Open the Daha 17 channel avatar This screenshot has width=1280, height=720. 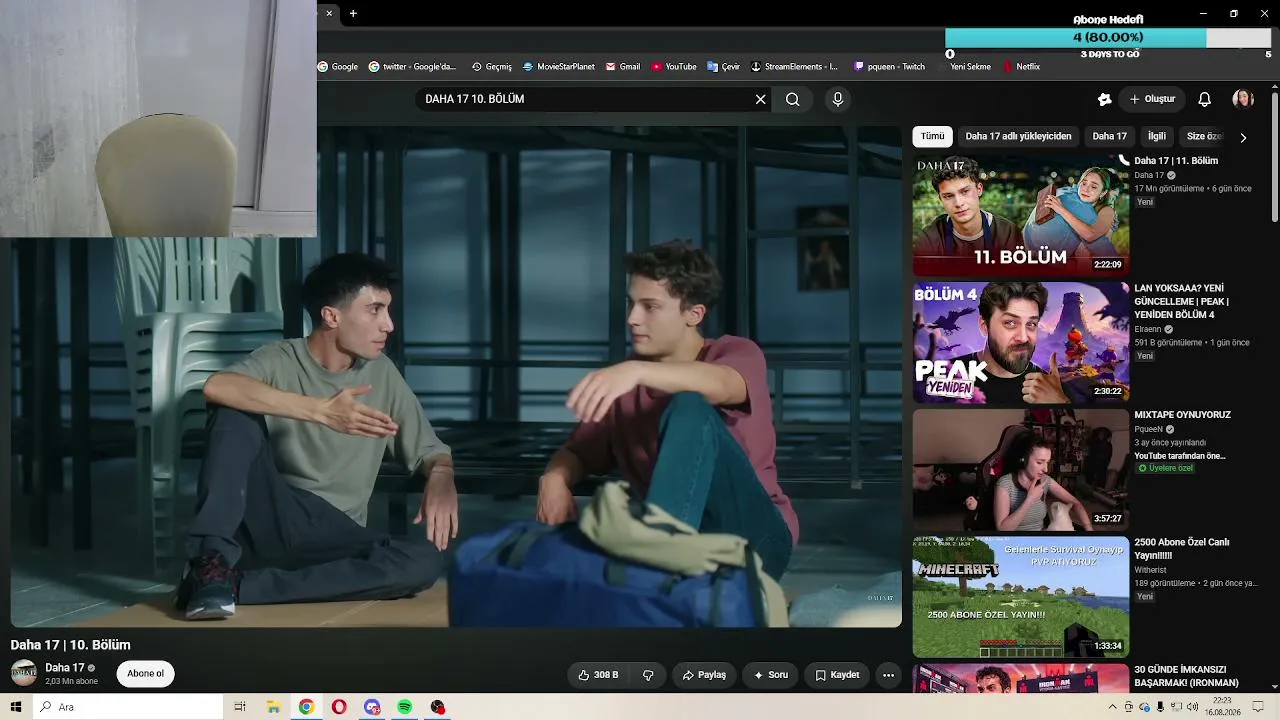[x=24, y=673]
